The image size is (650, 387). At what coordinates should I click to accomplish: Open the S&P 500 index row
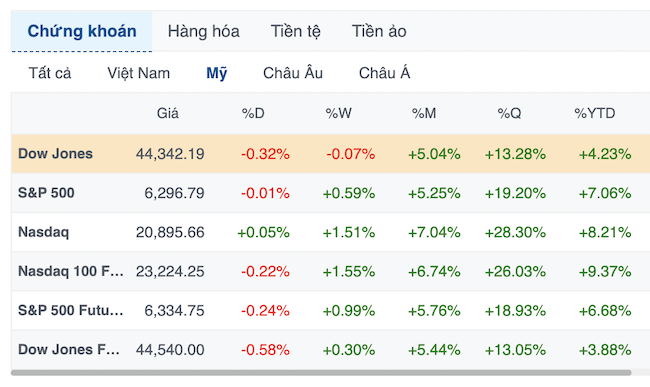[x=330, y=193]
